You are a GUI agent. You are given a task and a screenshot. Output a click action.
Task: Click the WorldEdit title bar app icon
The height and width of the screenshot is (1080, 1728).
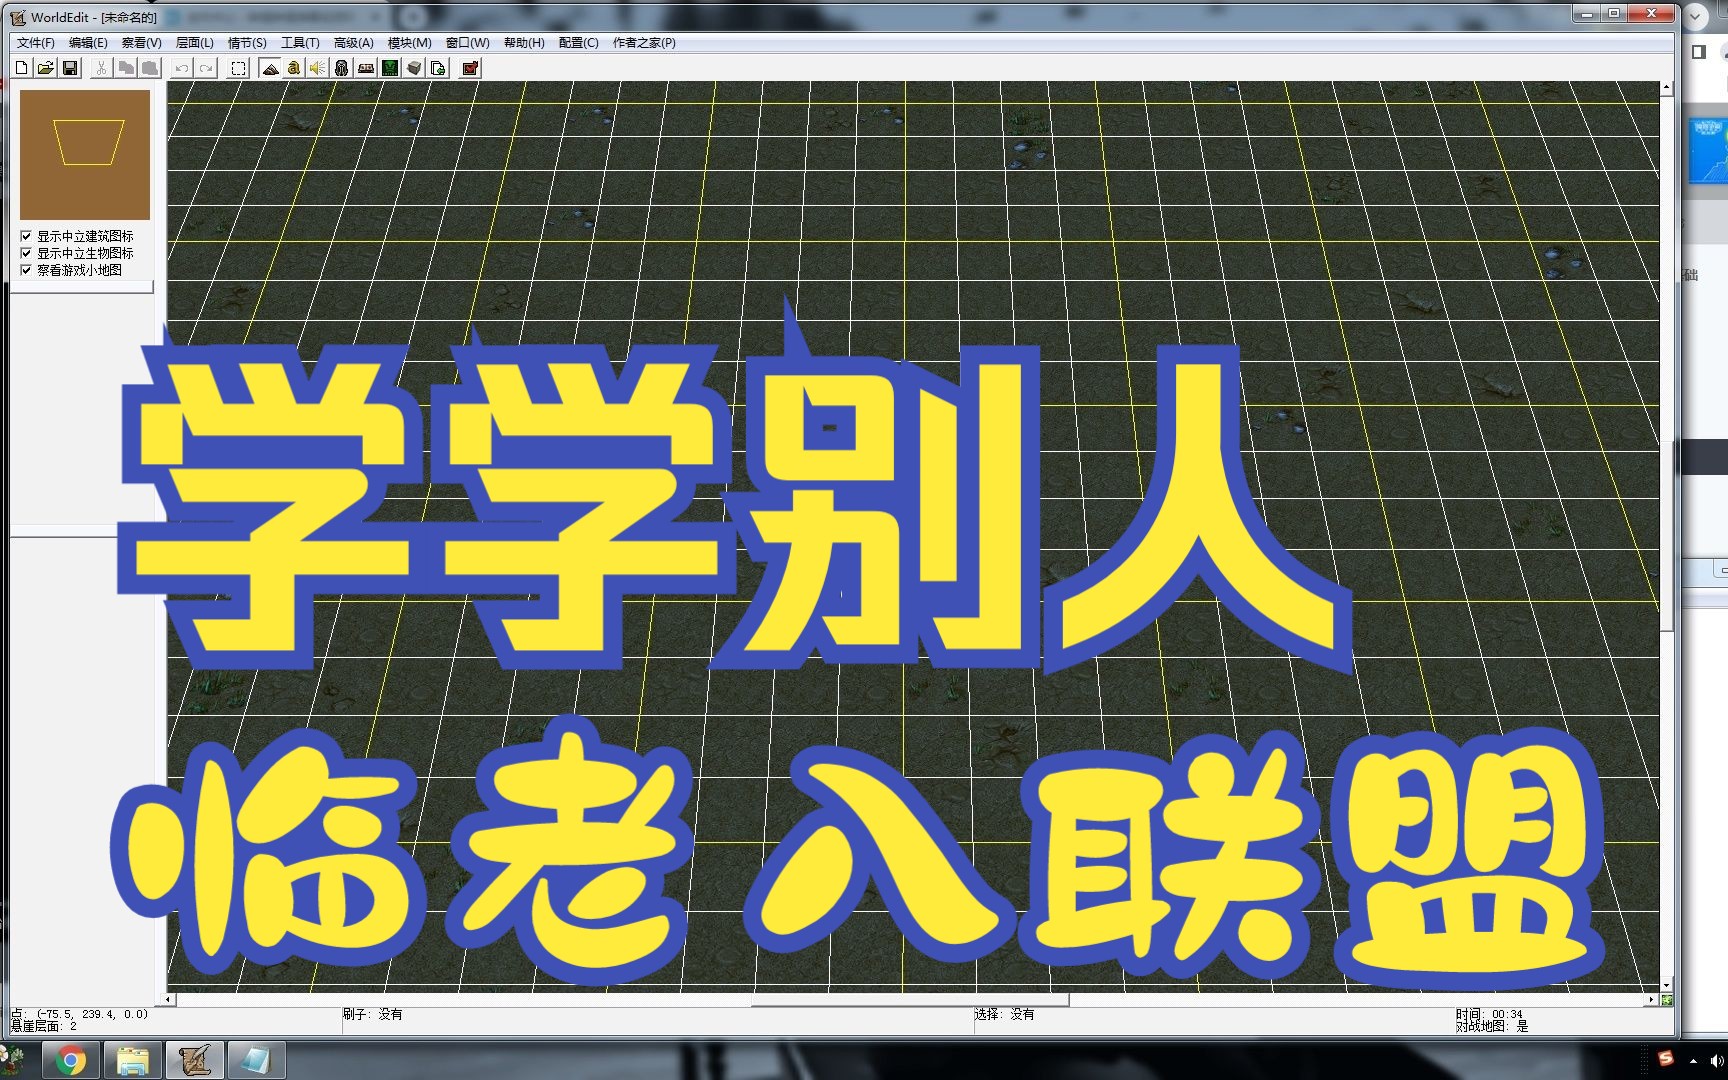(18, 17)
